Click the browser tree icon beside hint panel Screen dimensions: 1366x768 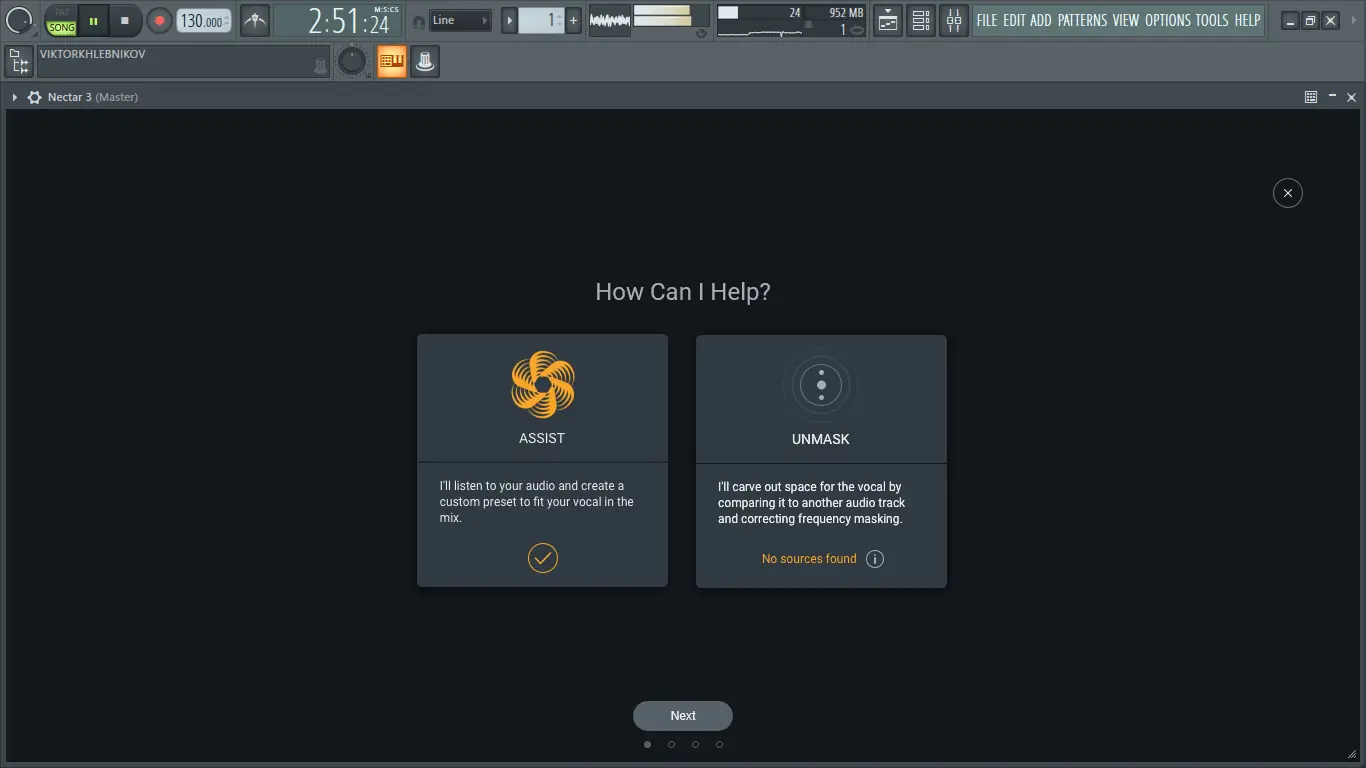click(x=18, y=62)
